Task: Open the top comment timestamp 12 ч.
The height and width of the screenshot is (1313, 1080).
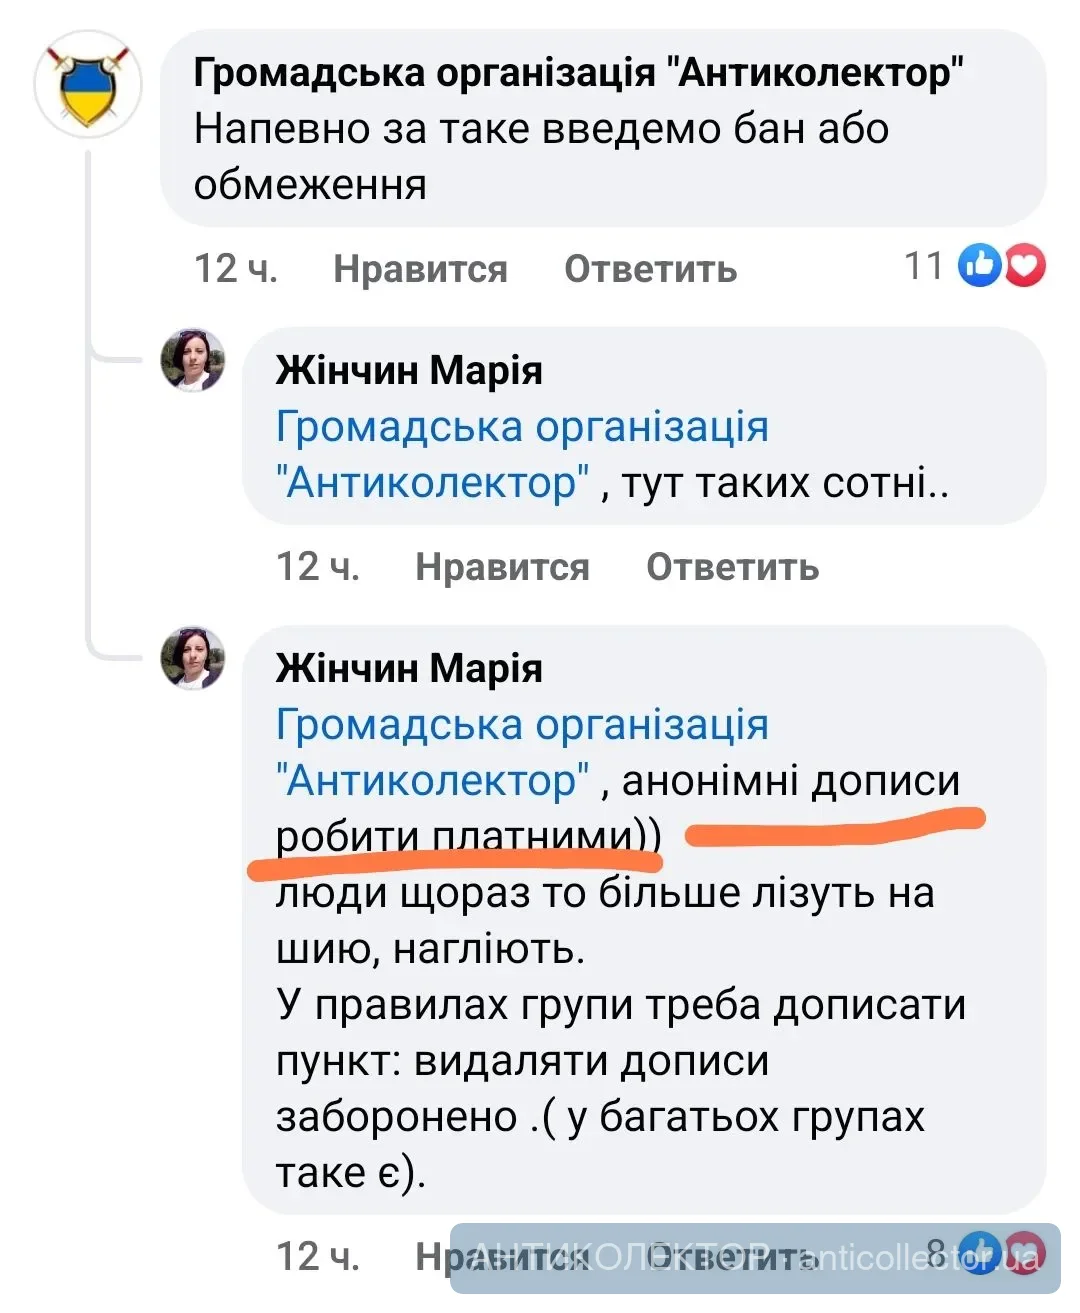Action: coord(237,268)
